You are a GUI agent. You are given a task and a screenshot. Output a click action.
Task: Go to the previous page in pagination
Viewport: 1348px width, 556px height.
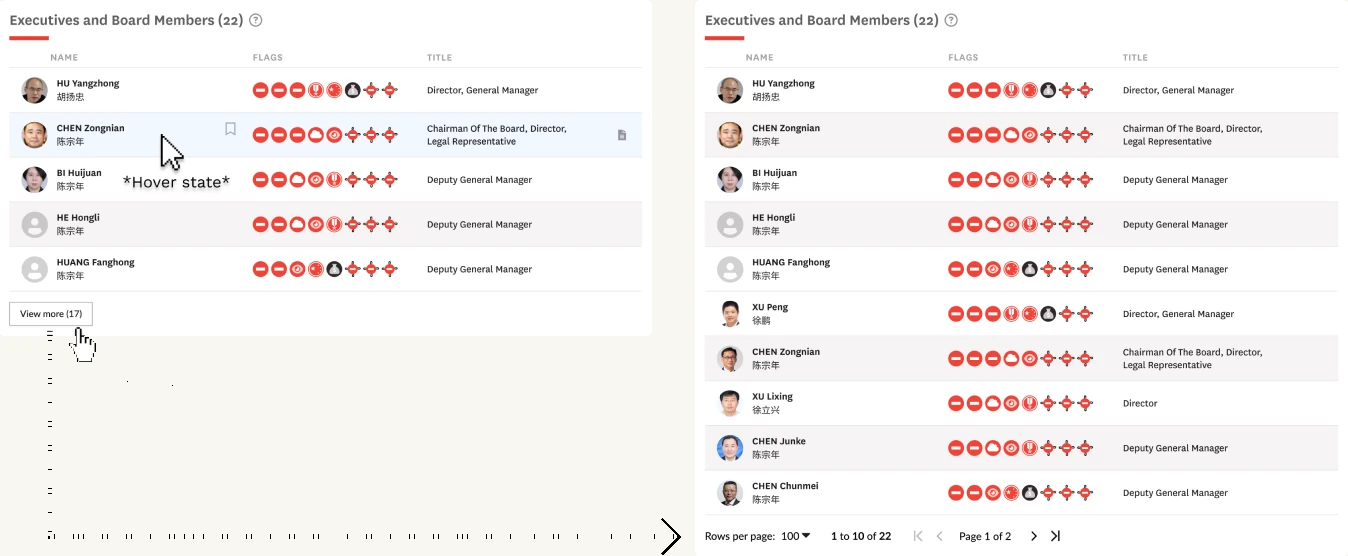click(x=939, y=536)
